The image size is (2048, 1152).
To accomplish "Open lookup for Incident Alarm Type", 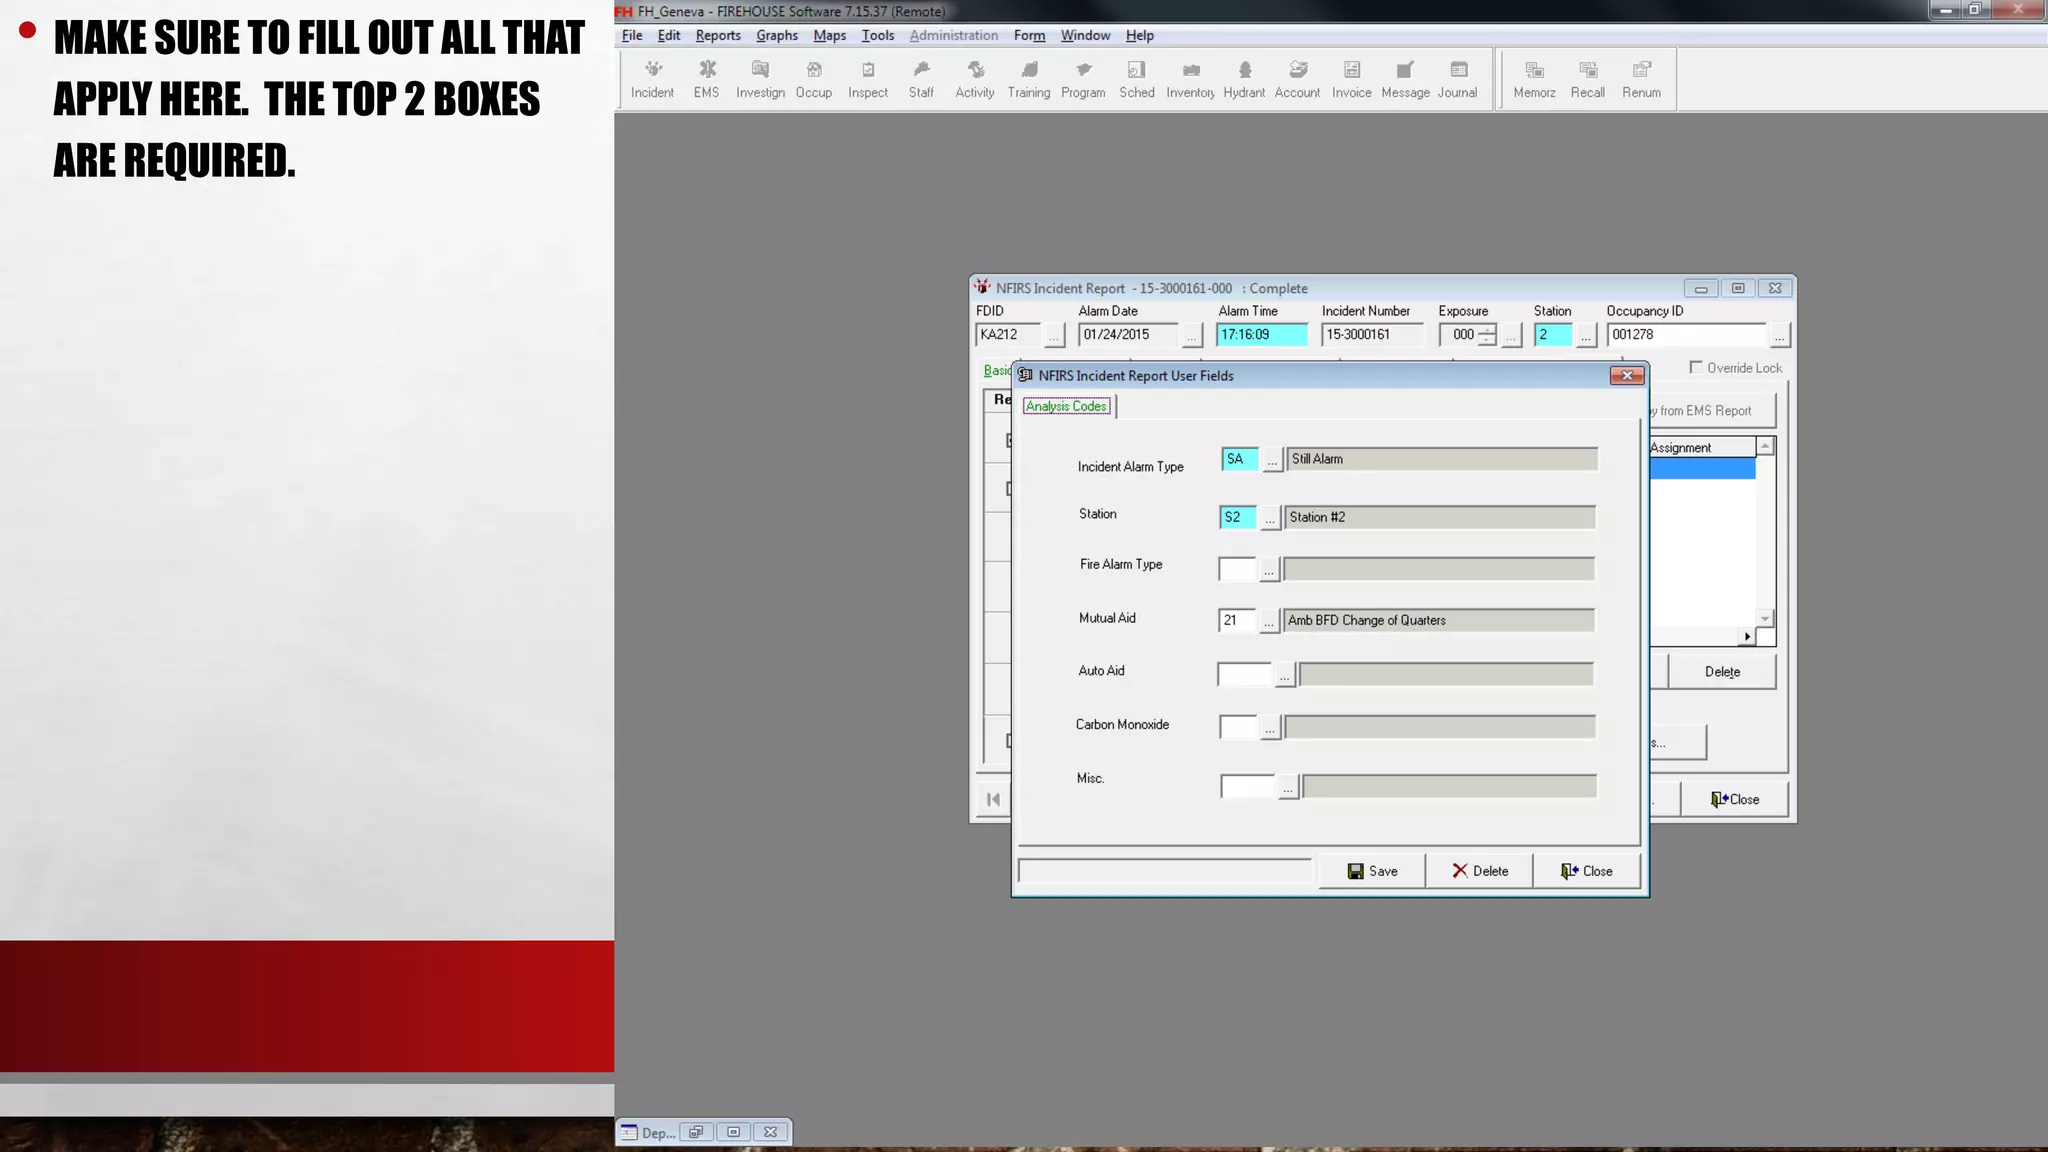I will coord(1271,460).
